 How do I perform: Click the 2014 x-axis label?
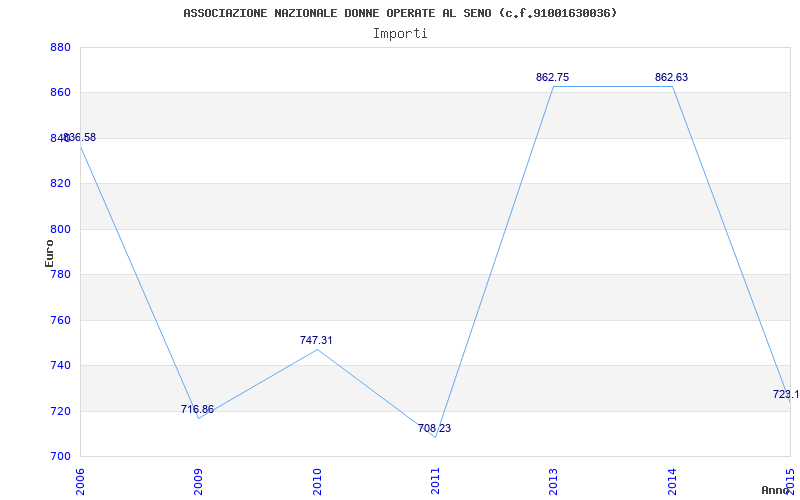(x=672, y=482)
